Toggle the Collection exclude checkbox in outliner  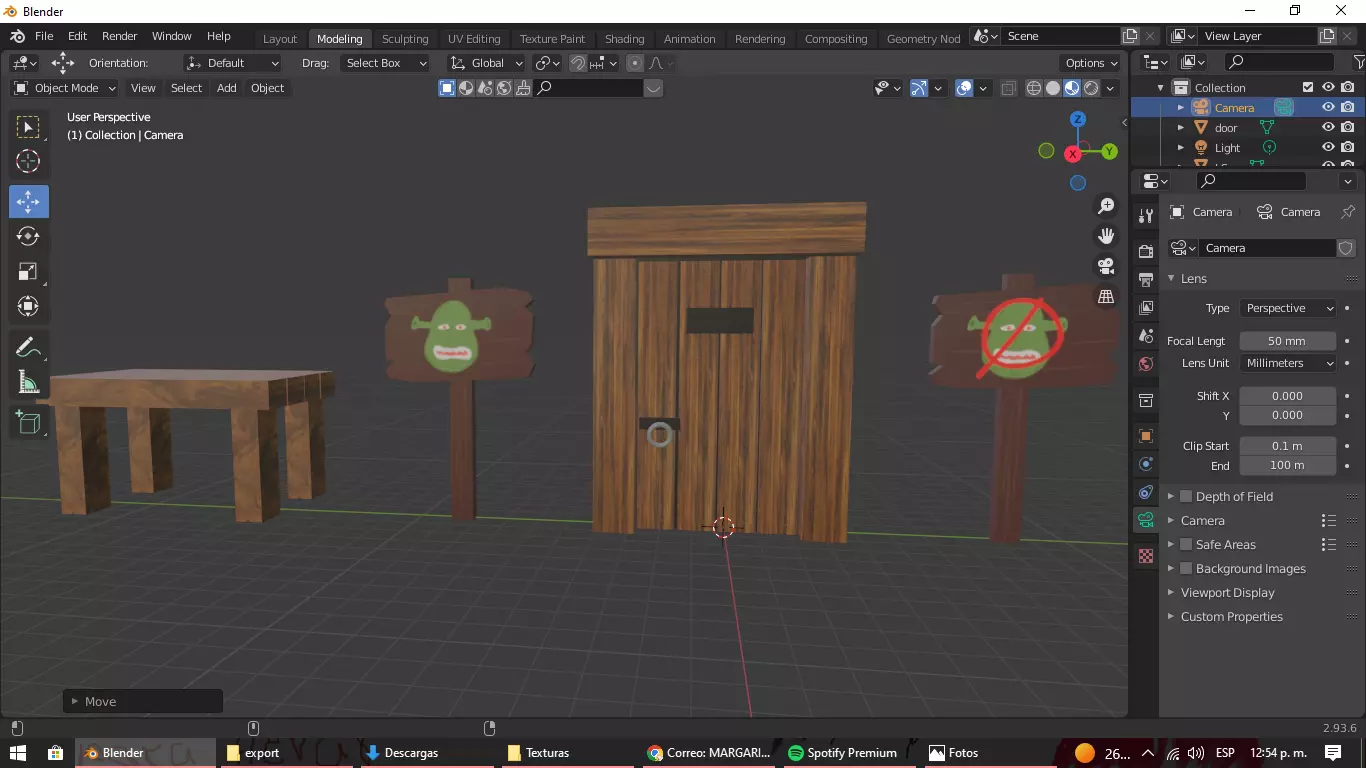pos(1308,87)
